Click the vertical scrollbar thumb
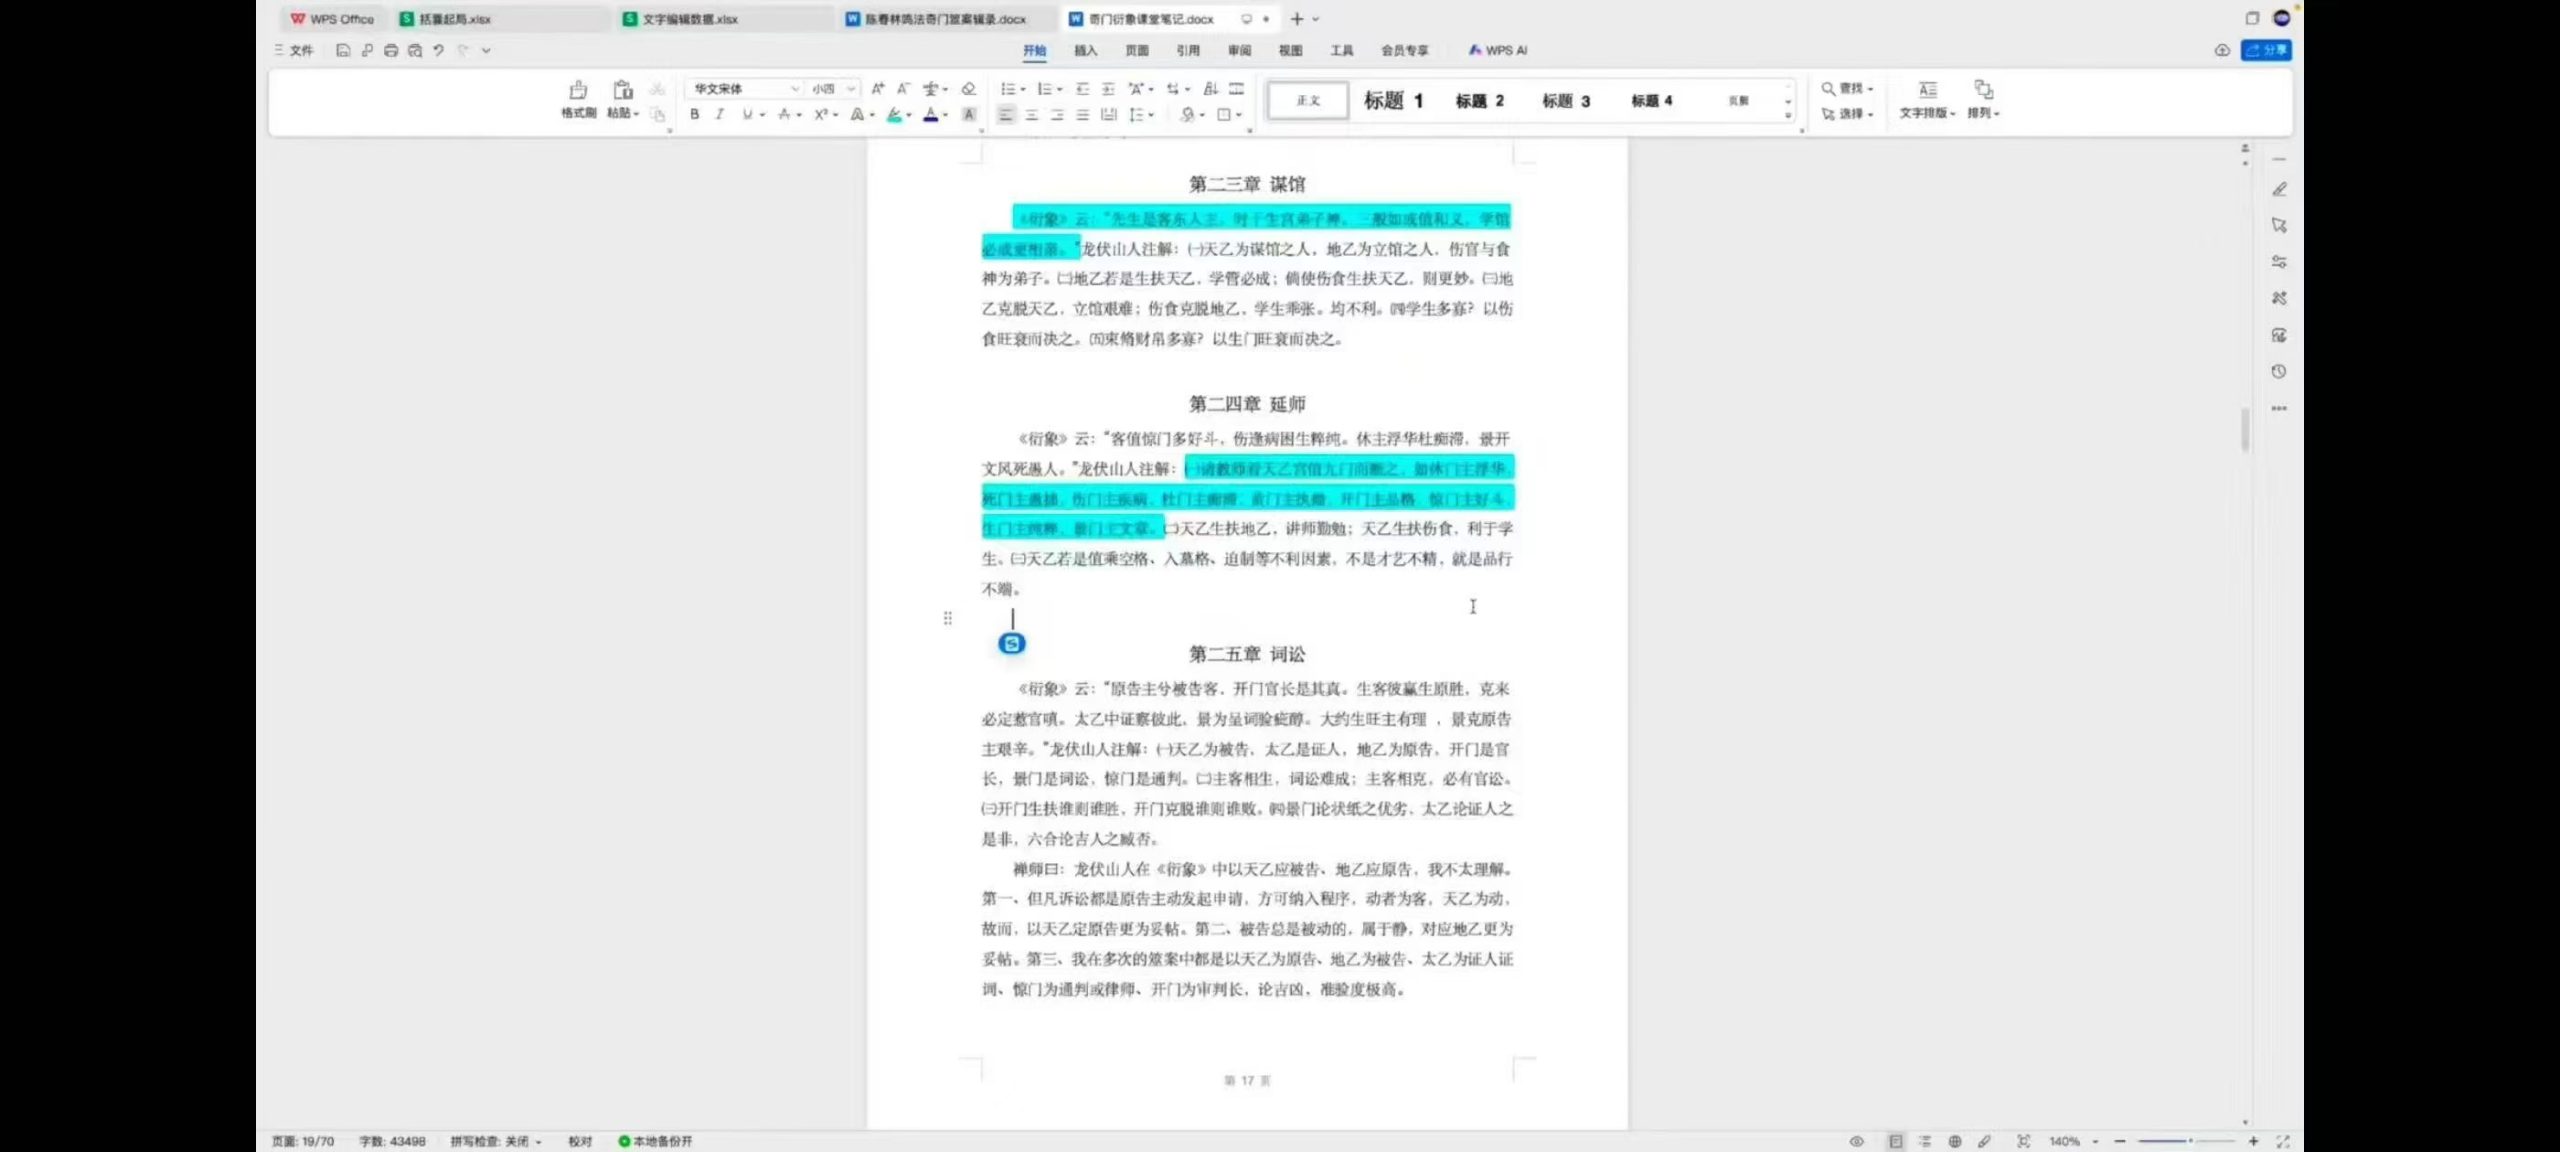Screen dimensions: 2560x1152 (2245, 430)
